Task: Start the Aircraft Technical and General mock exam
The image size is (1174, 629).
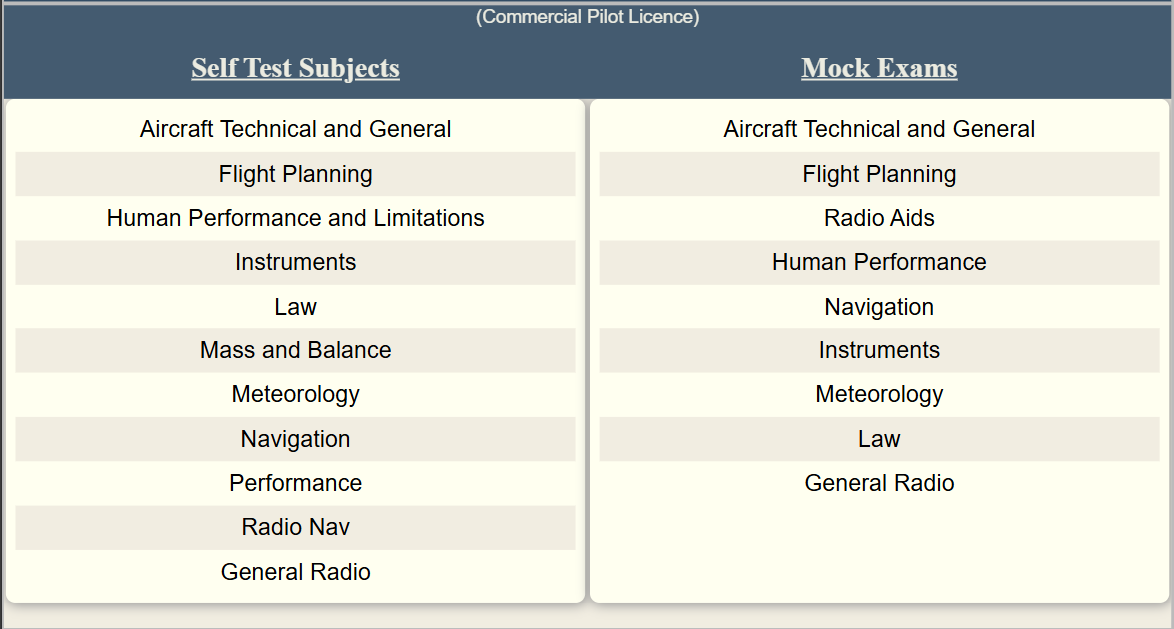Action: 879,130
